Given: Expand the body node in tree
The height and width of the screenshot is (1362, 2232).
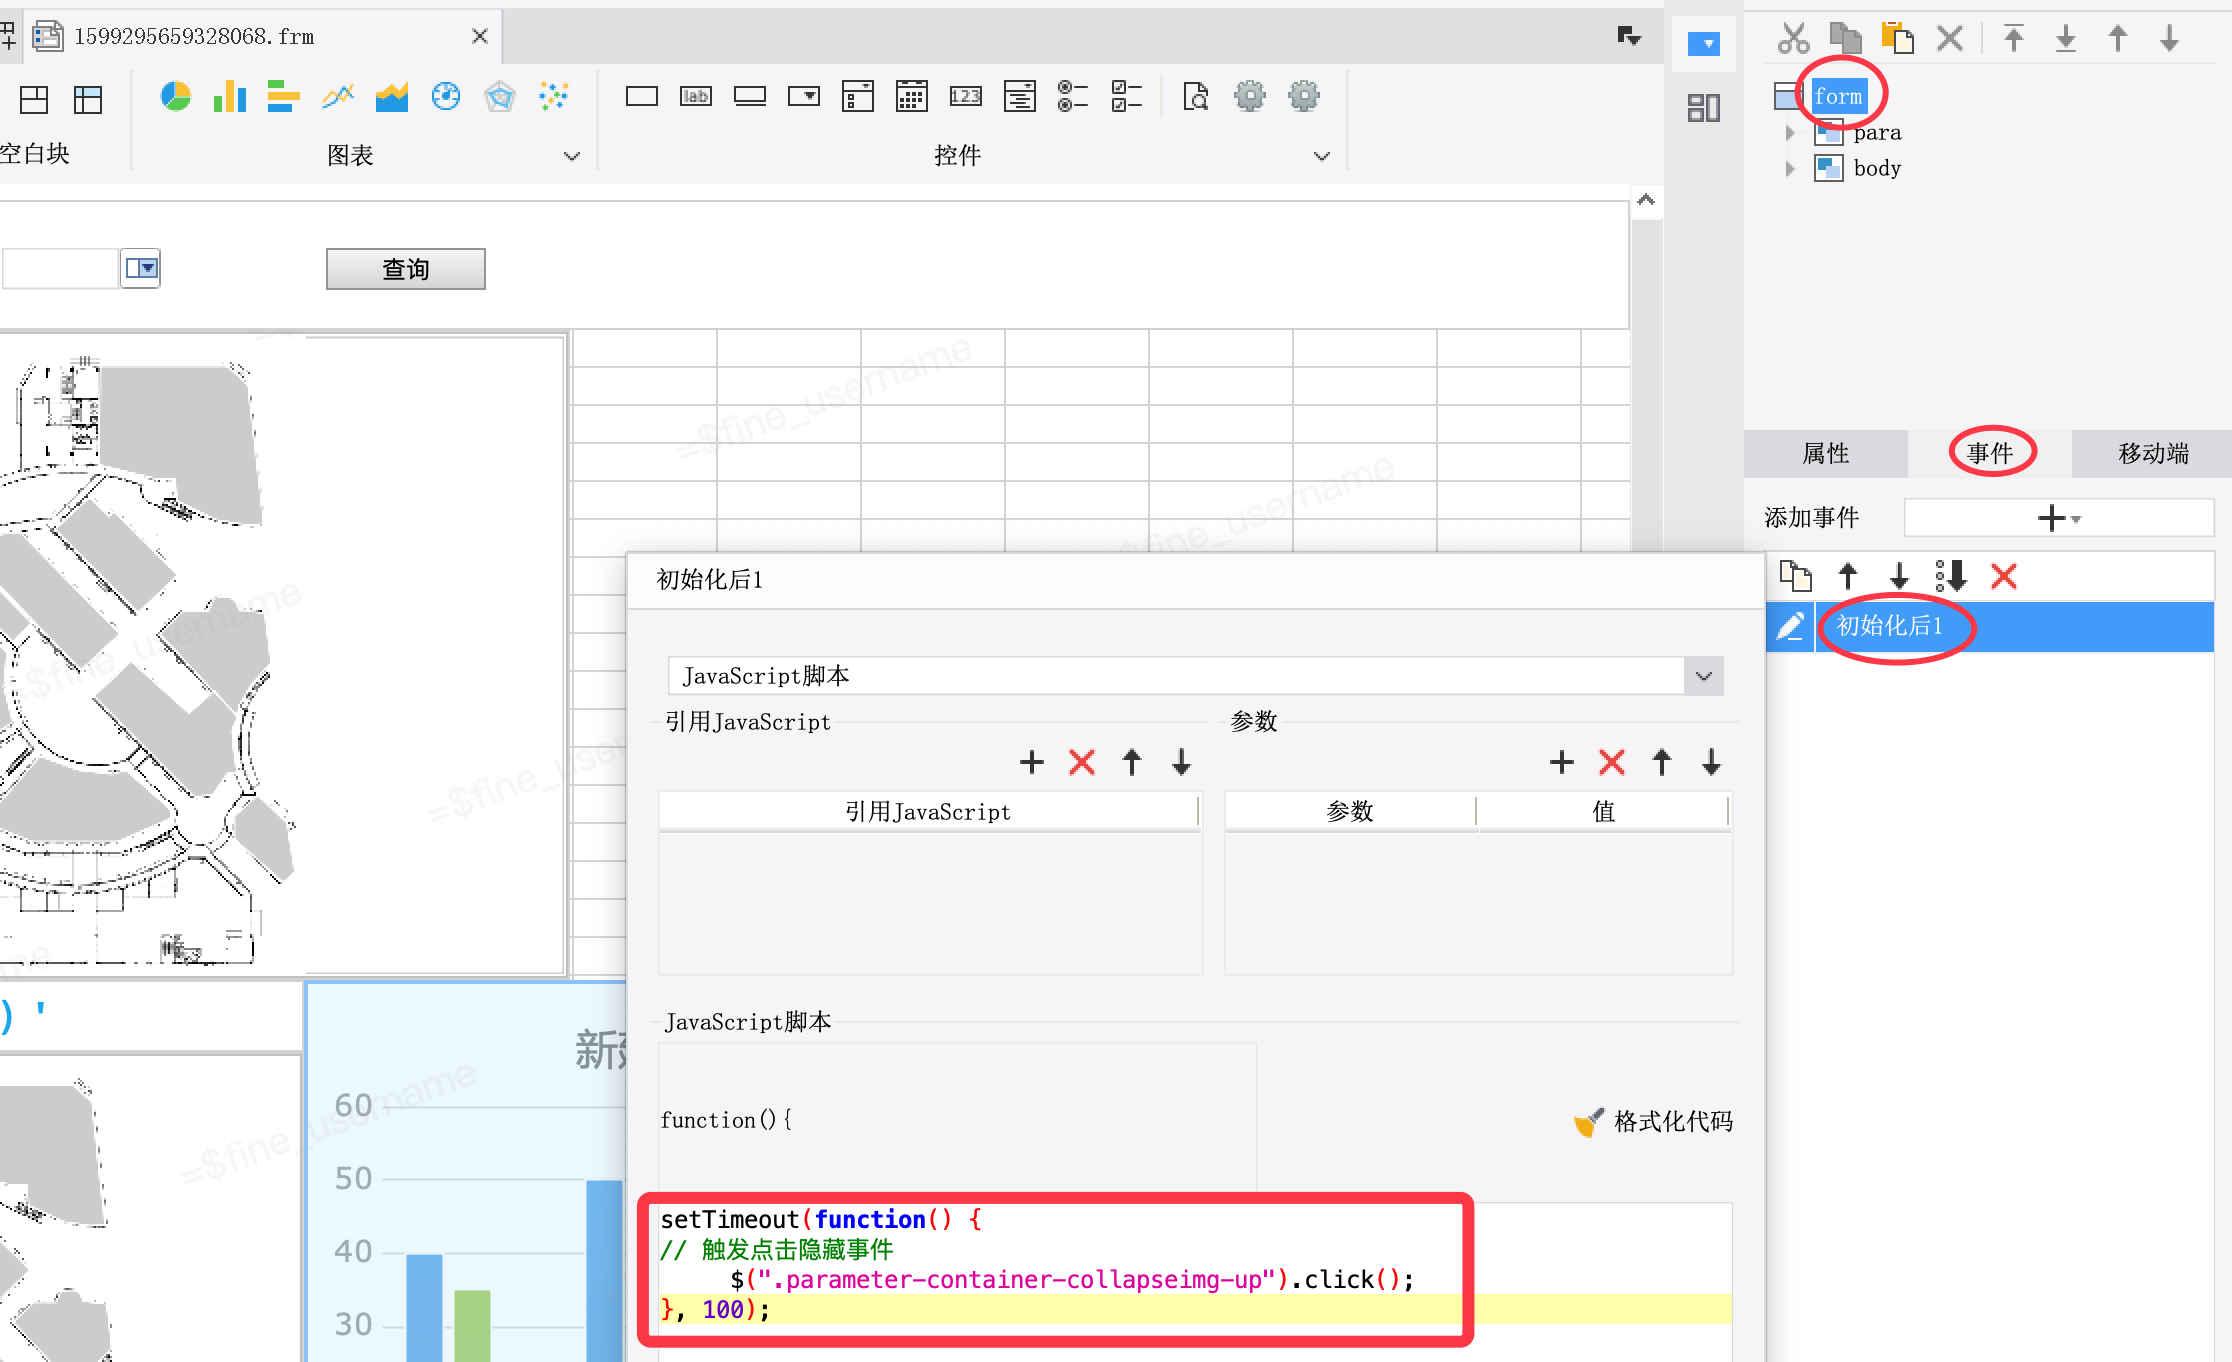Looking at the screenshot, I should [1790, 169].
